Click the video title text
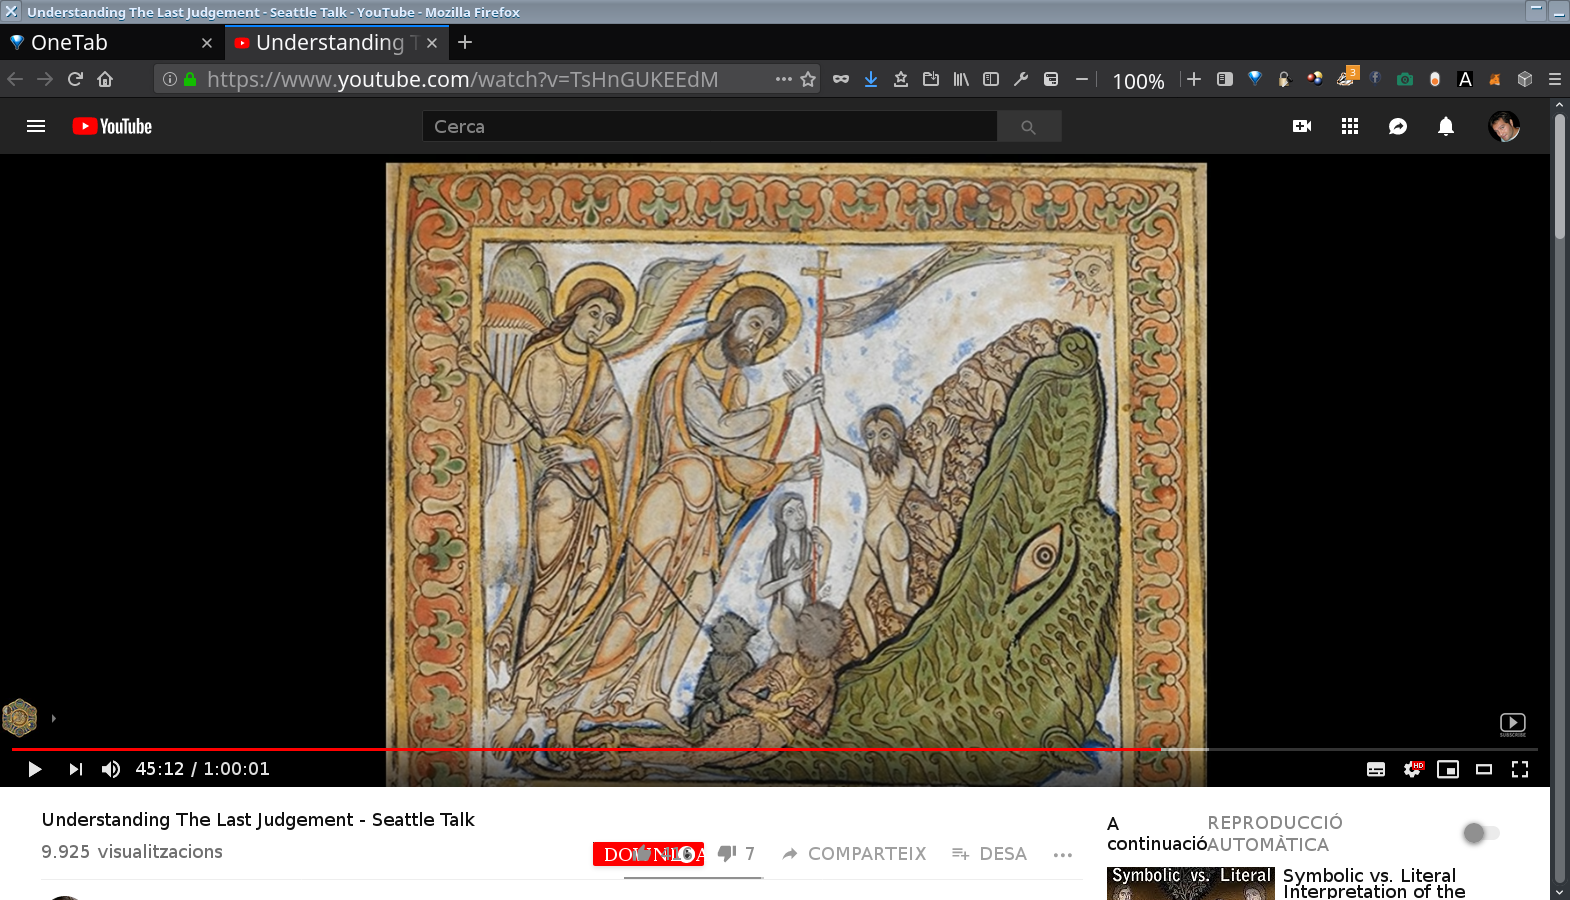Image resolution: width=1570 pixels, height=900 pixels. point(258,820)
